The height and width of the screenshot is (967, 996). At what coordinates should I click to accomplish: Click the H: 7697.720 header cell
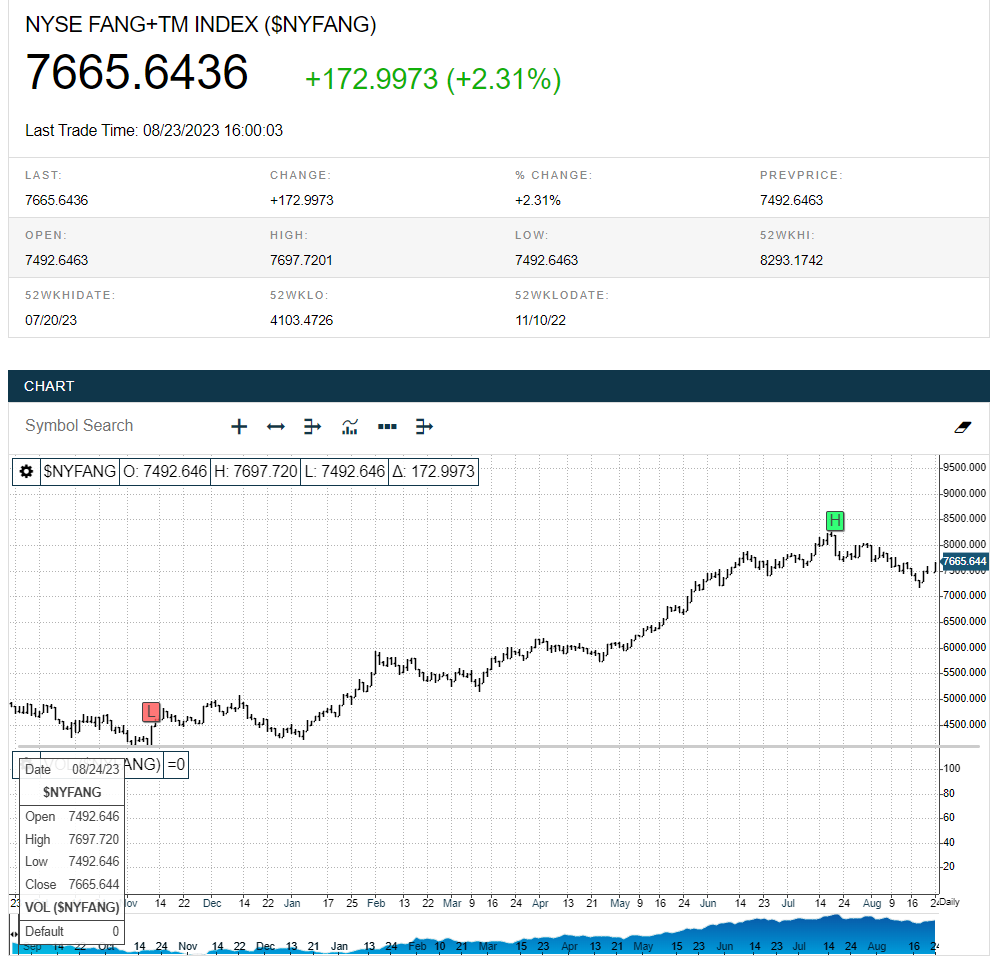(x=255, y=471)
